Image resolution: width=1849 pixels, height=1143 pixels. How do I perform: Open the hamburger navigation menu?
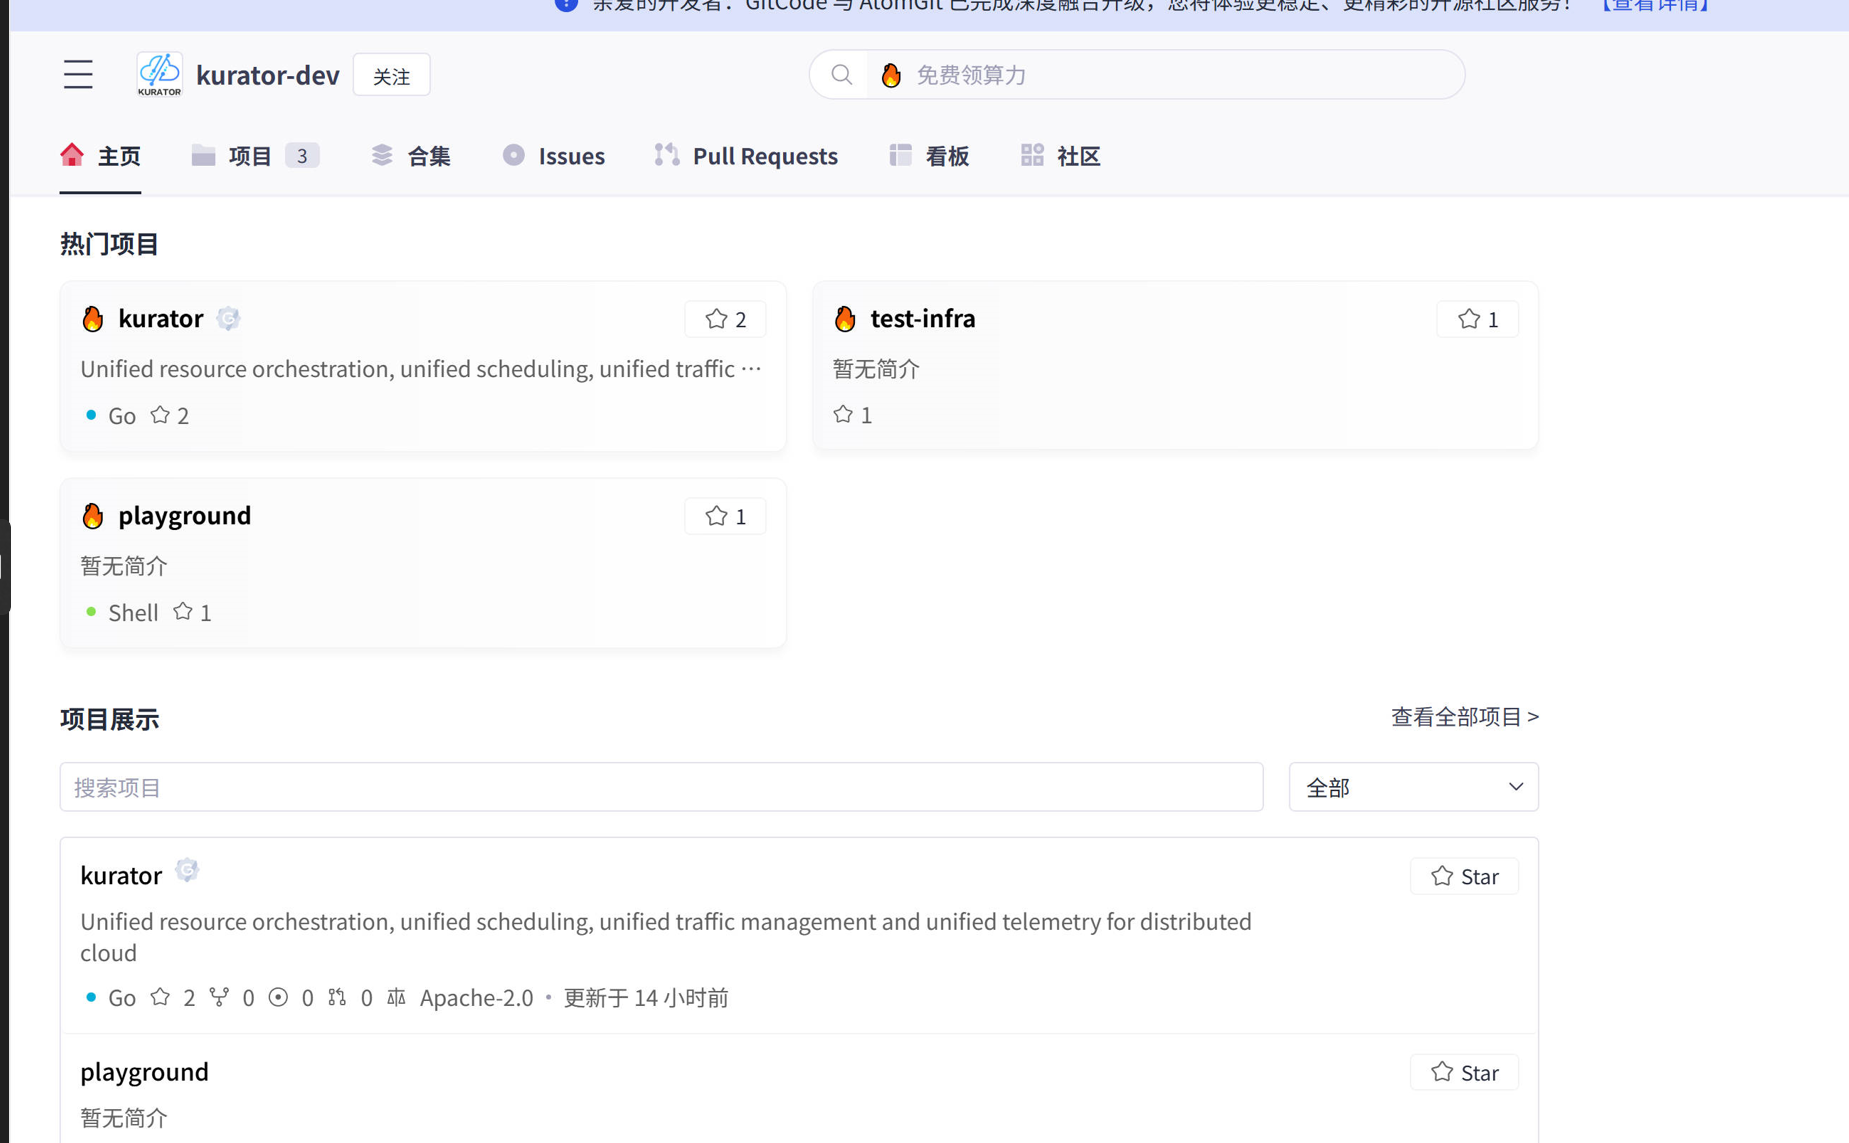[78, 74]
